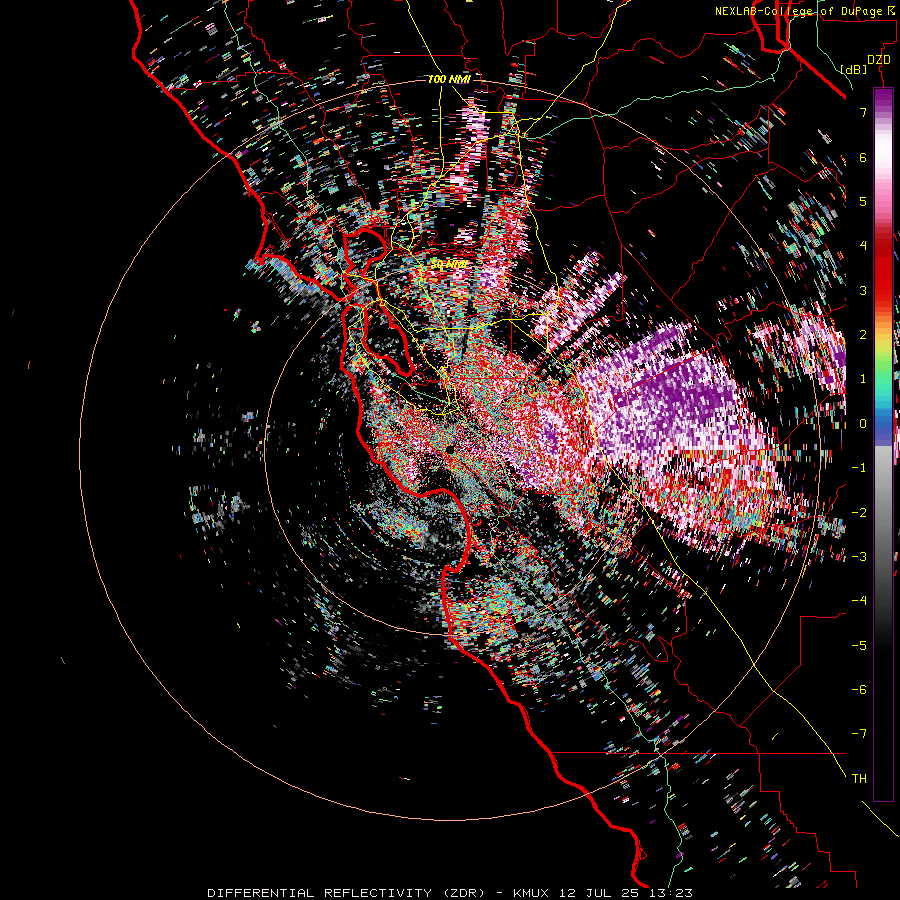The width and height of the screenshot is (900, 900).
Task: Click the -7 value on the color scale
Action: 859,734
